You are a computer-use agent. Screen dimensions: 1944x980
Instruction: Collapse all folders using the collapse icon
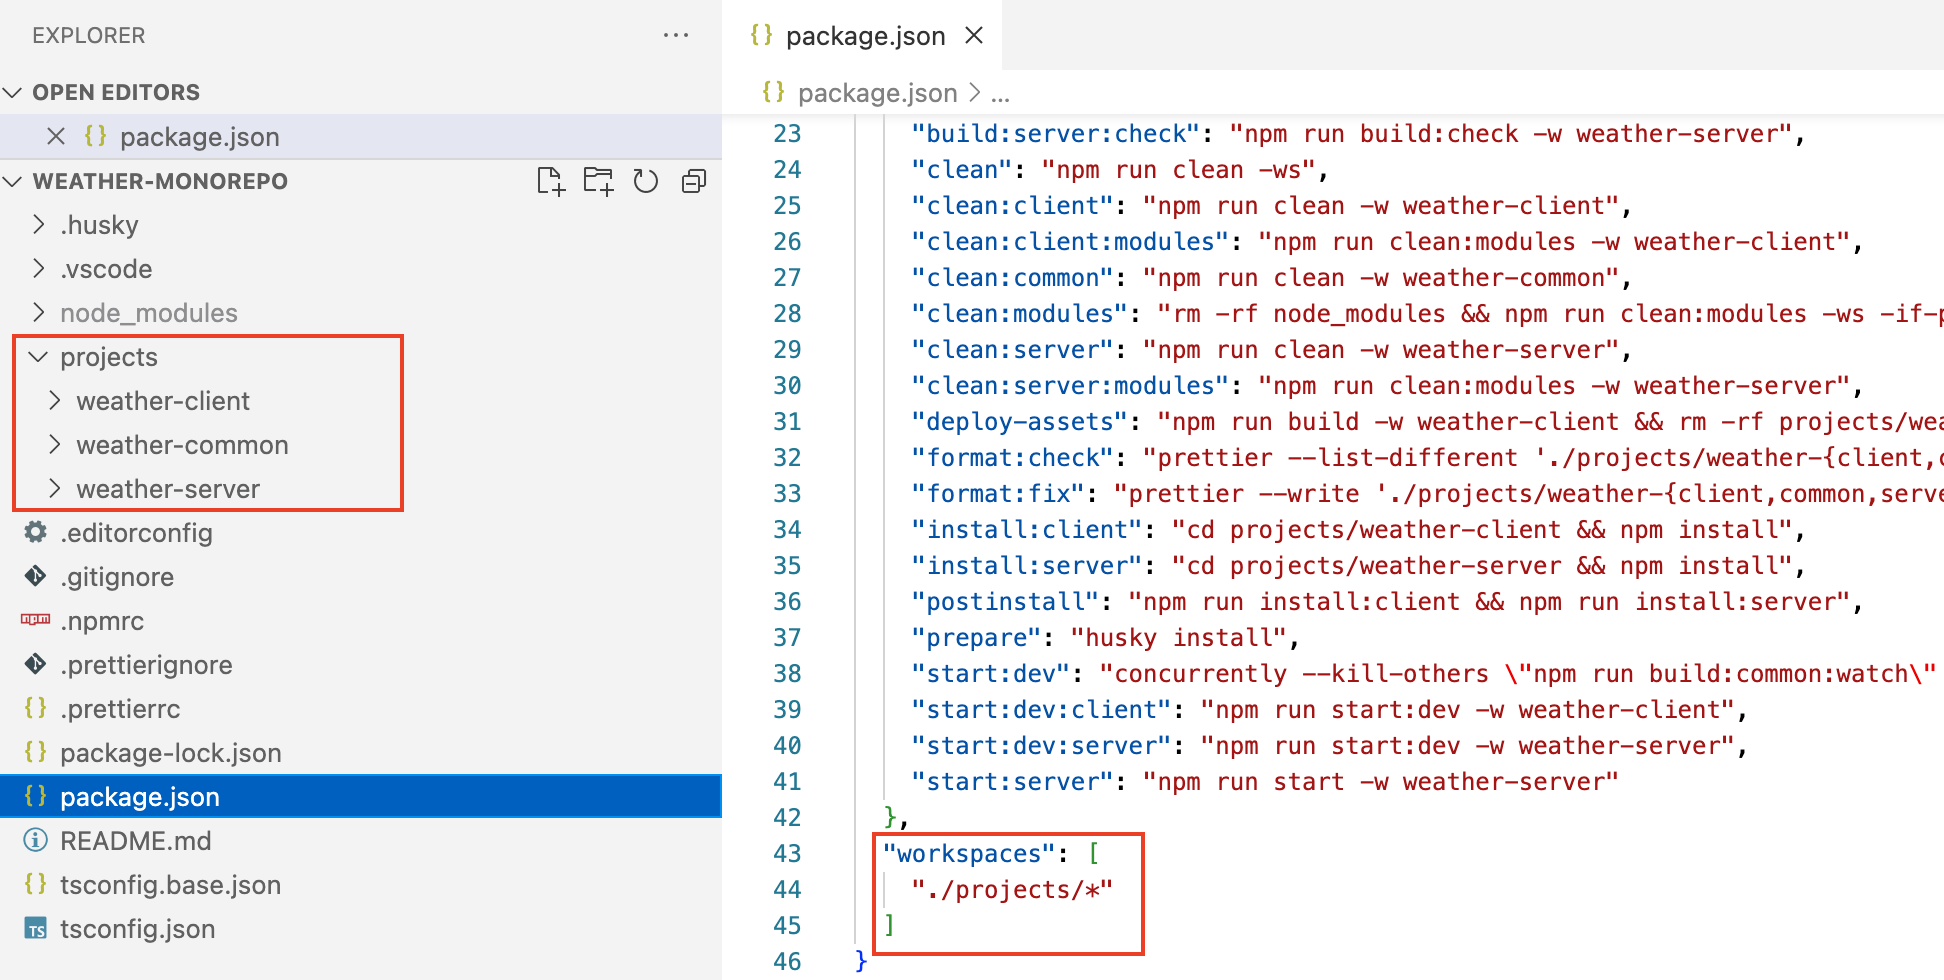click(x=694, y=181)
